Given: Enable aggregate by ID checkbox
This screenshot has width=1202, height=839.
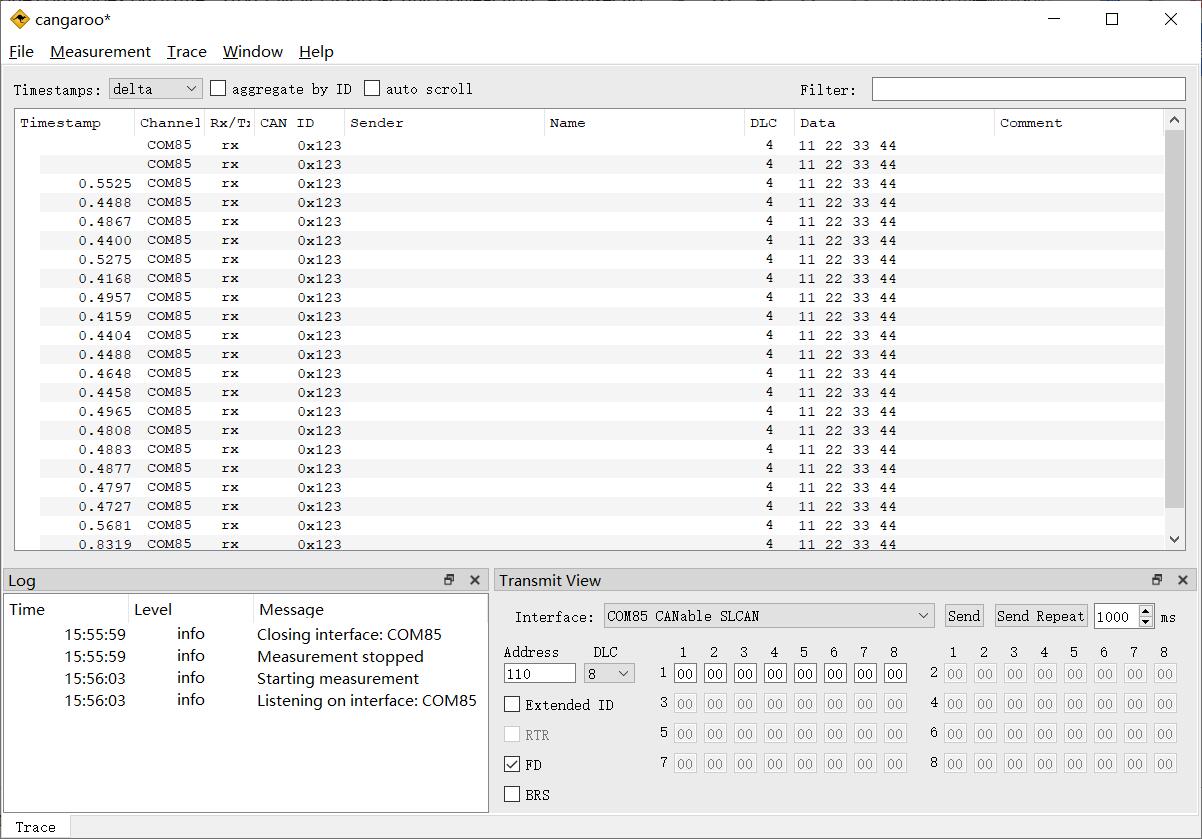Looking at the screenshot, I should point(218,88).
